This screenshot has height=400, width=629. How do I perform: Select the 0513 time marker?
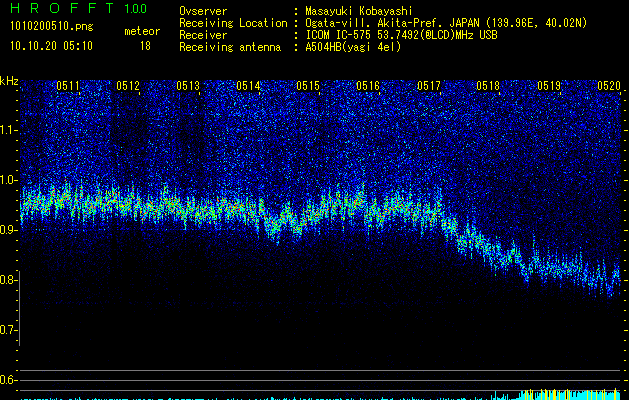tap(188, 87)
